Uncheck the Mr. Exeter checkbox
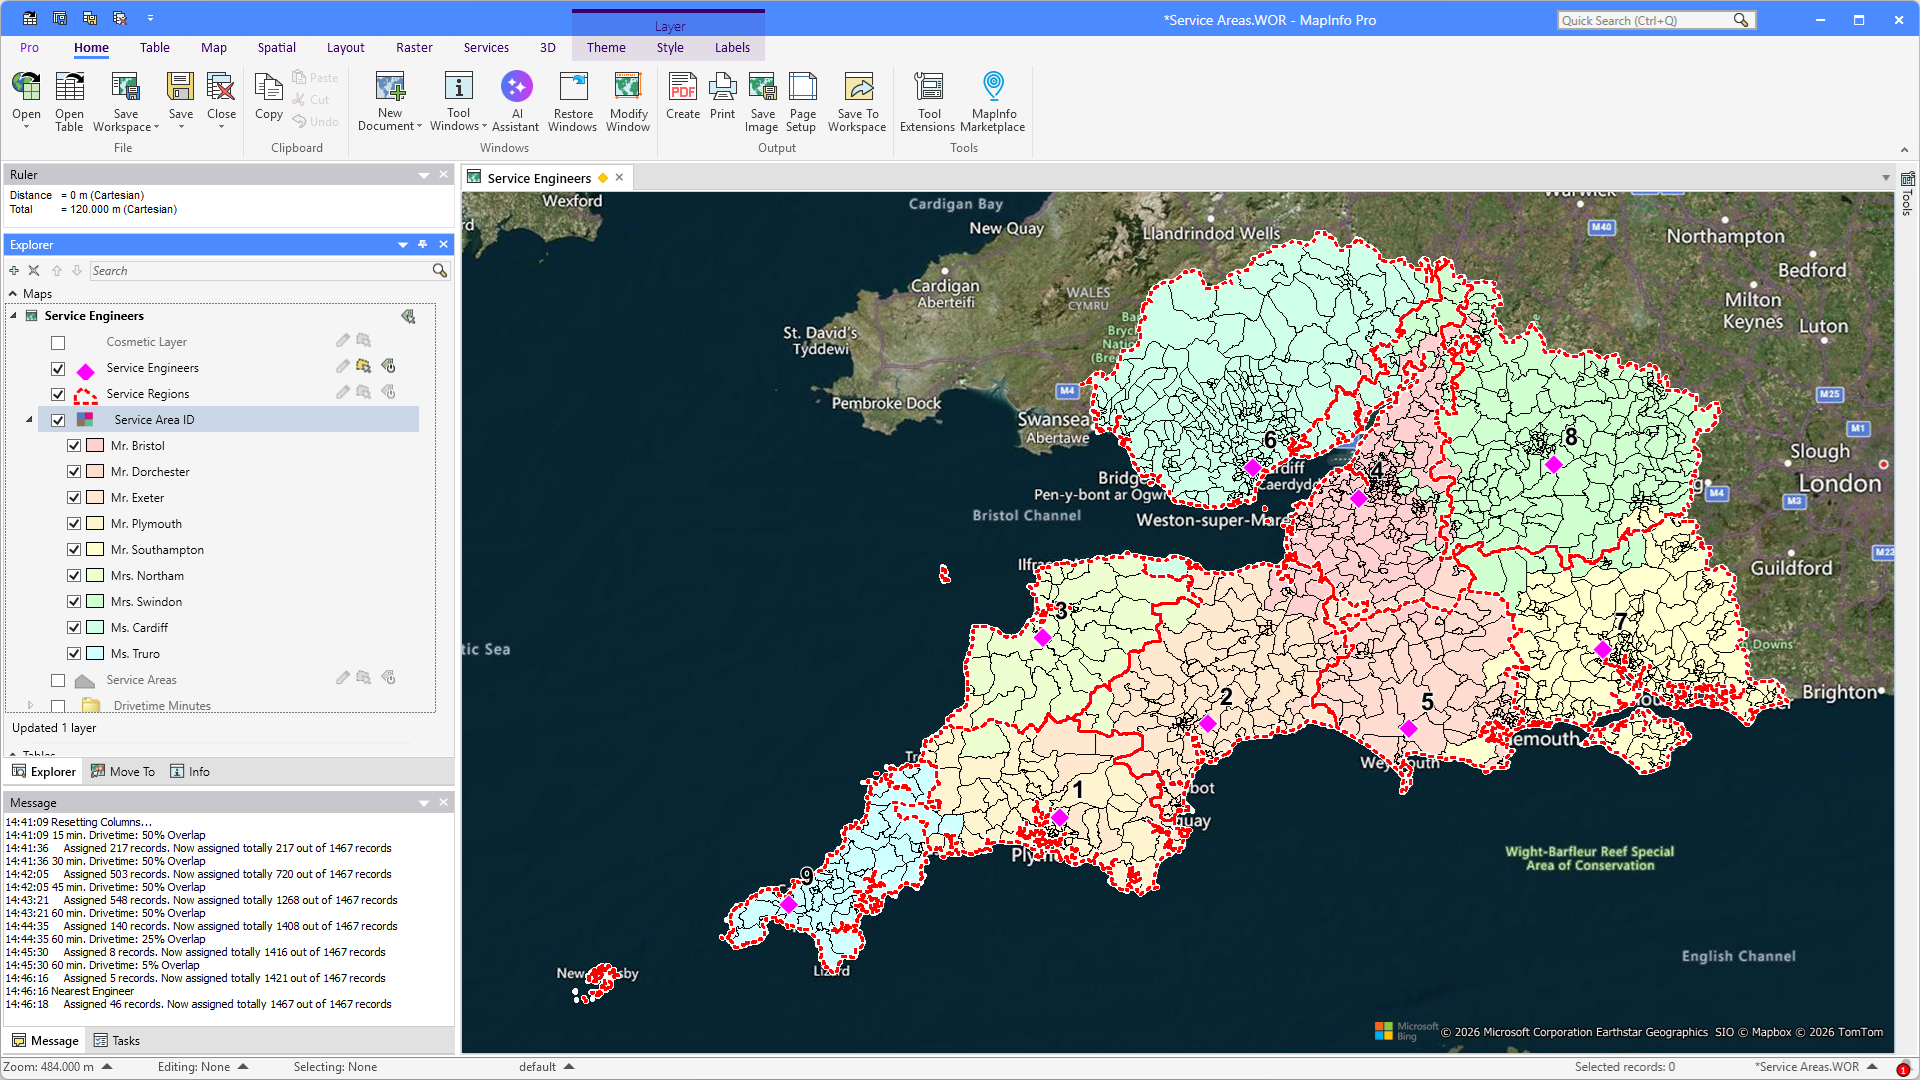The width and height of the screenshot is (1920, 1080). [74, 498]
